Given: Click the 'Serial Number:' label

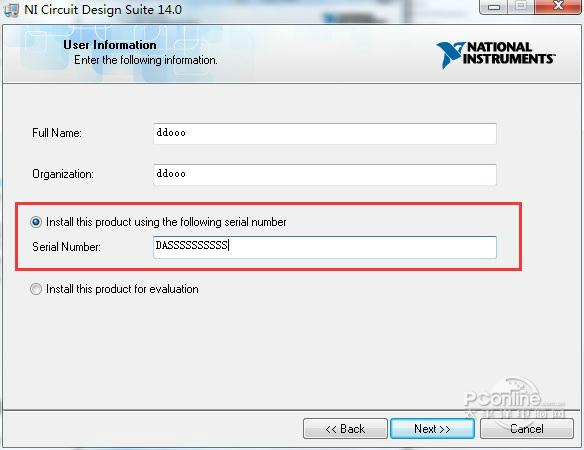Looking at the screenshot, I should (66, 247).
